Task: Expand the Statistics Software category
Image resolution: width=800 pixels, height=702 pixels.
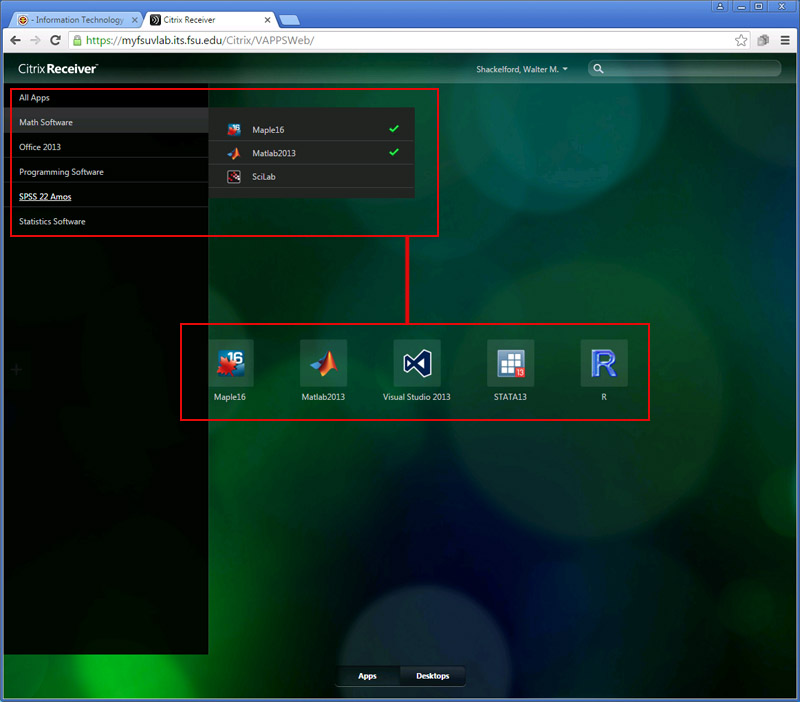Action: [52, 221]
